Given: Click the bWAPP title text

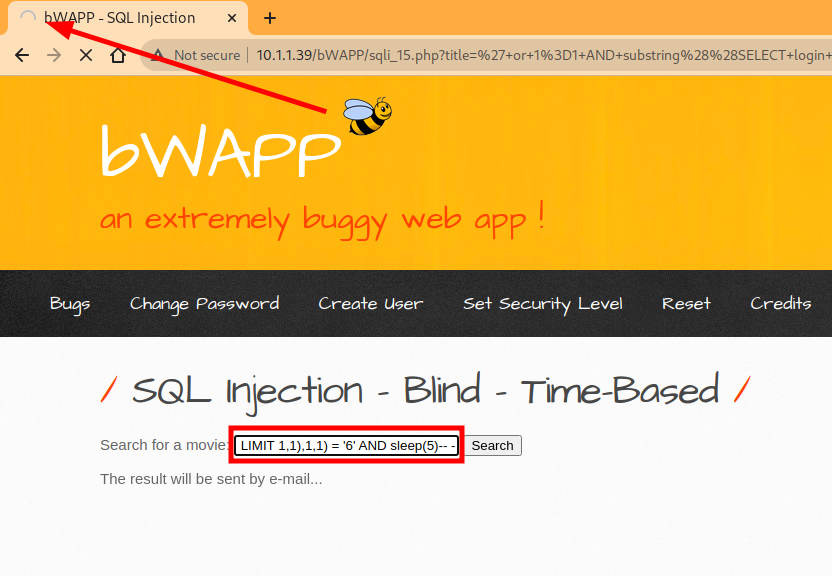Looking at the screenshot, I should pyautogui.click(x=221, y=152).
